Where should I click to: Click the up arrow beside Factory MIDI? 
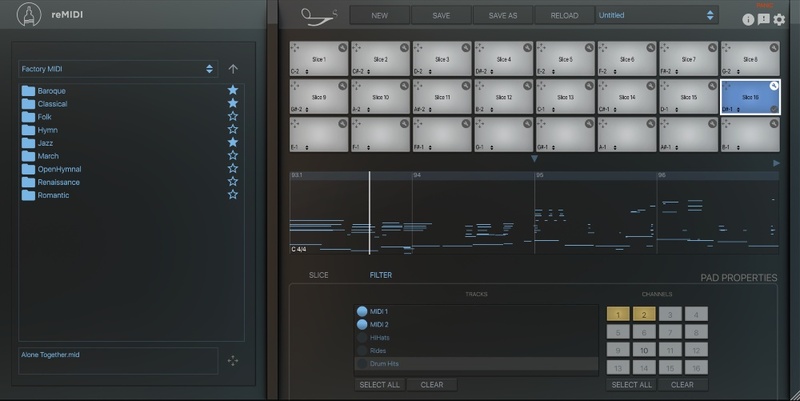[x=233, y=69]
